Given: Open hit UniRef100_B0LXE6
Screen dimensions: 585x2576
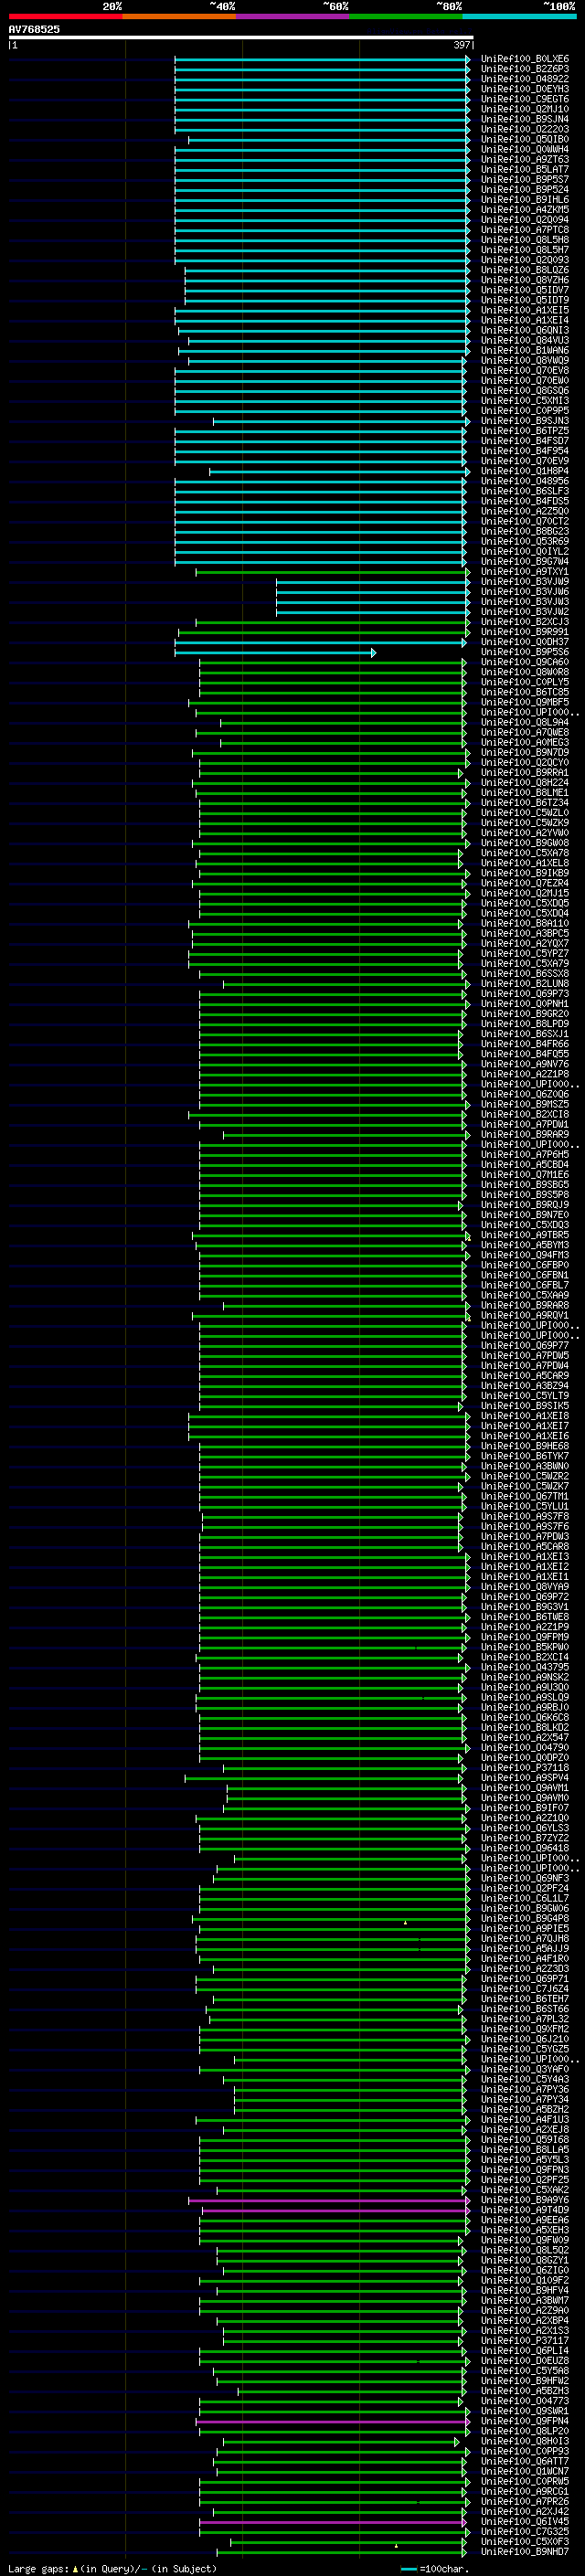Looking at the screenshot, I should click(525, 59).
